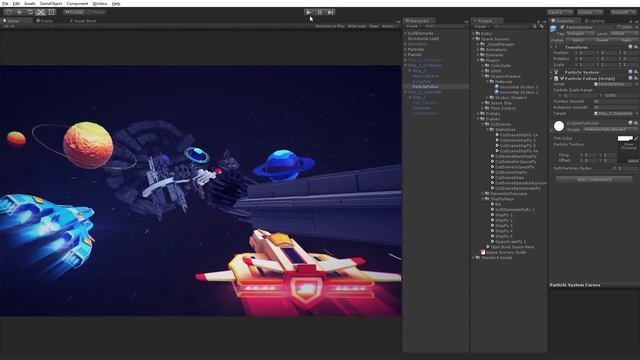The image size is (640, 360).
Task: Switch to the Scene tab
Action: click(x=44, y=20)
